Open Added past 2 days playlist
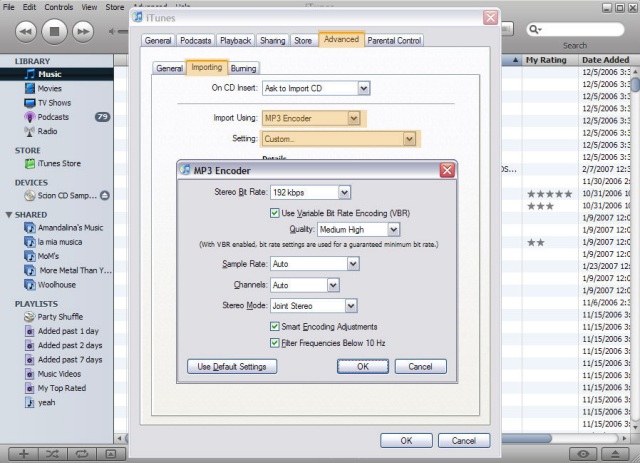The height and width of the screenshot is (463, 640). click(x=70, y=345)
